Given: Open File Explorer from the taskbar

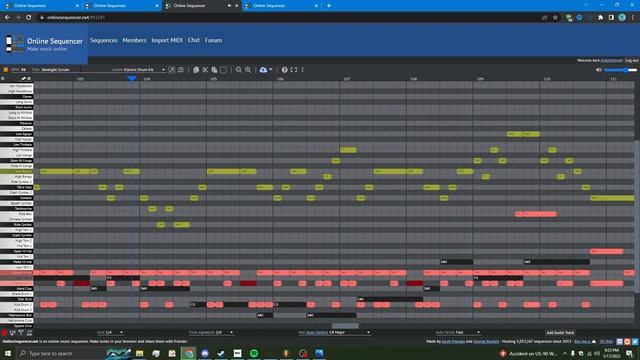Looking at the screenshot, I should [x=140, y=353].
